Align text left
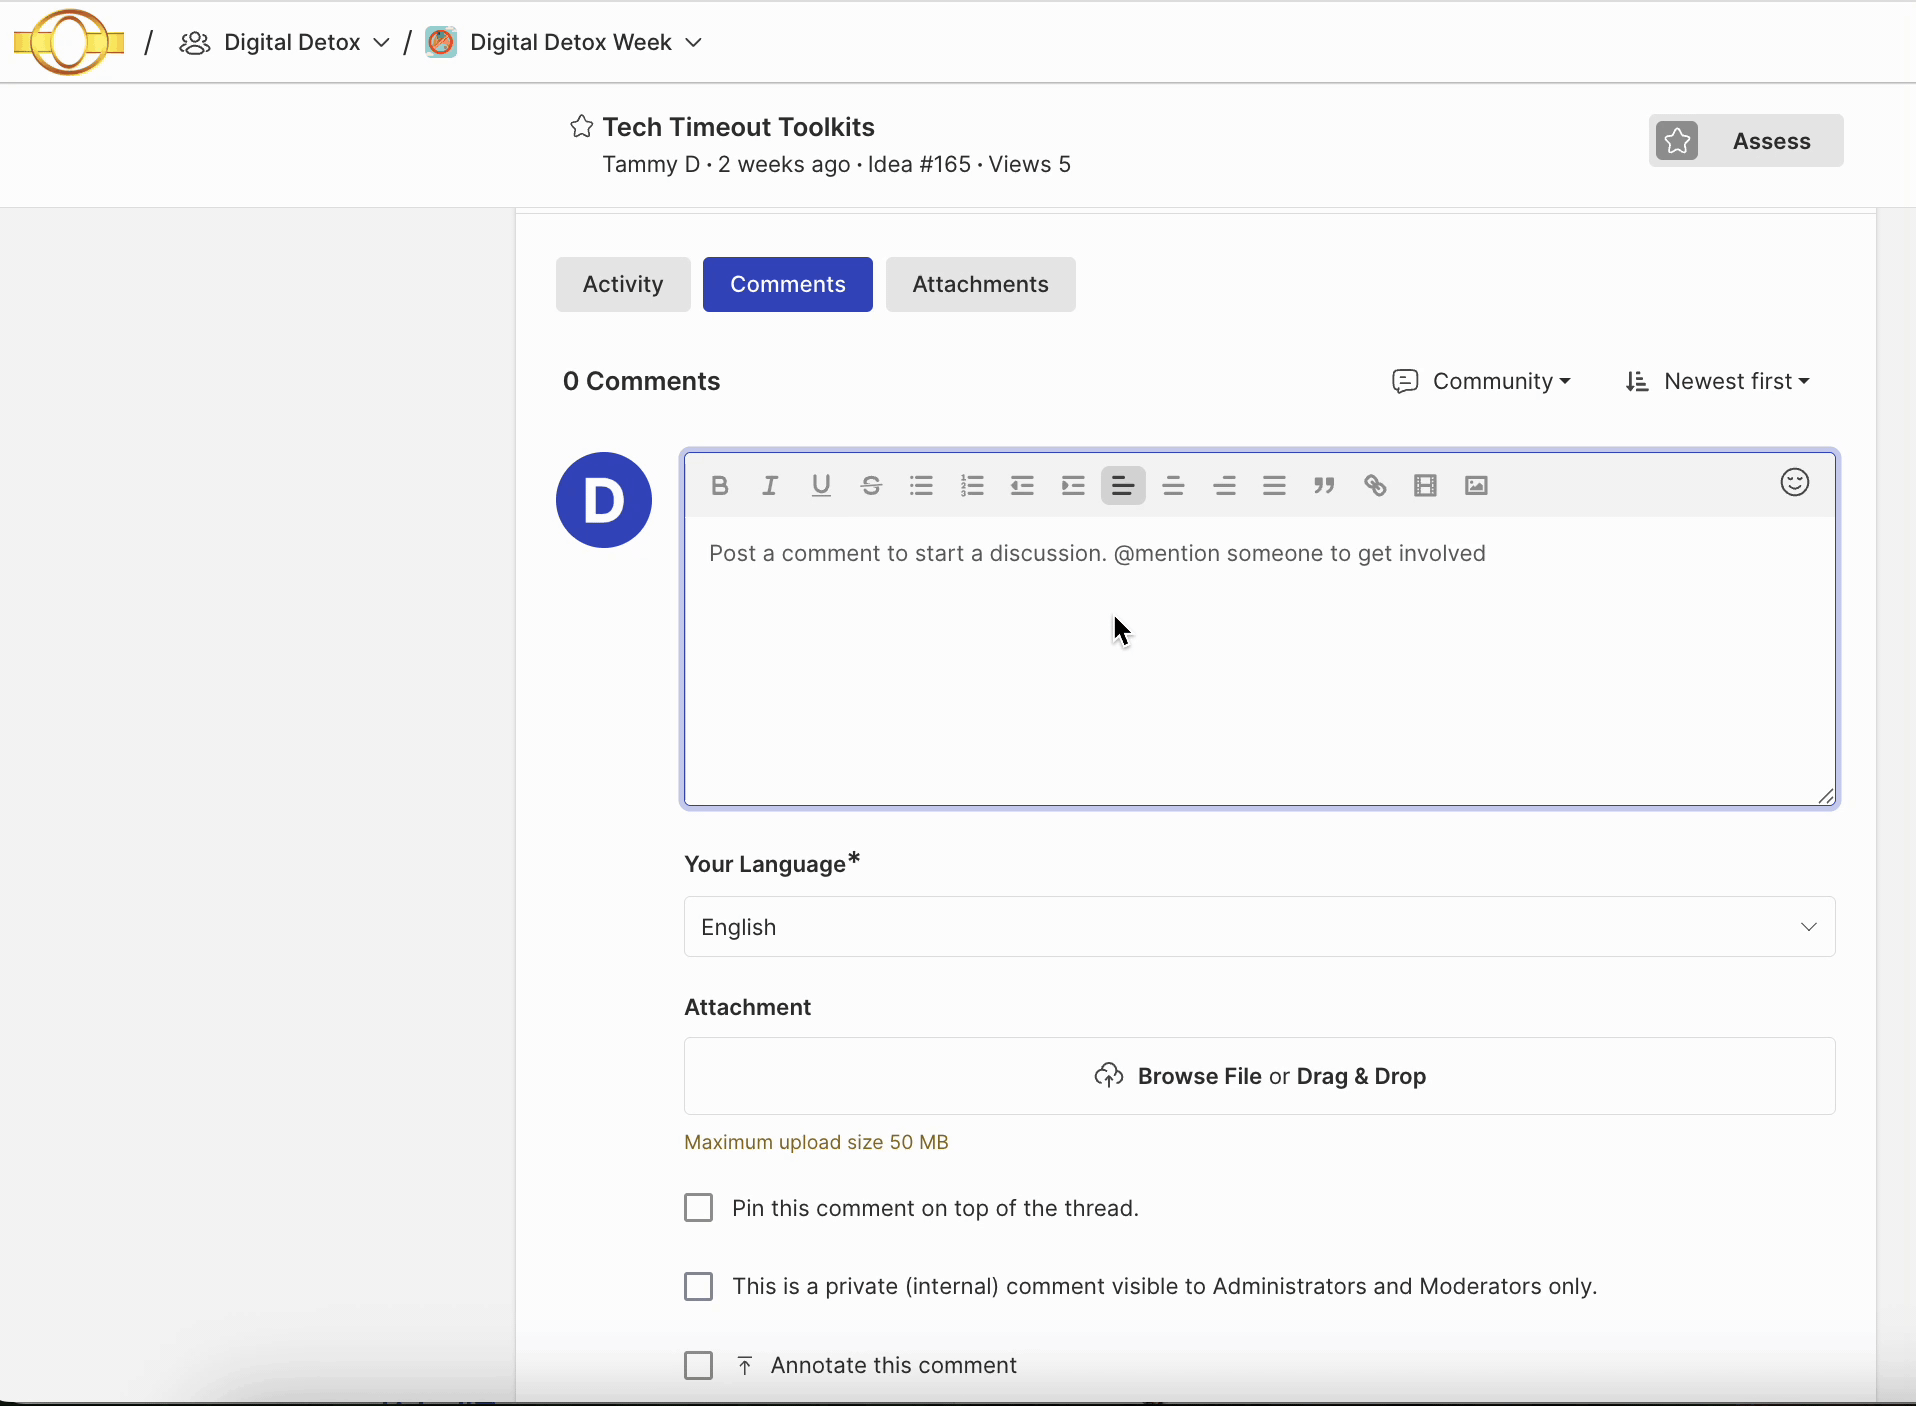The image size is (1916, 1406). coord(1123,486)
